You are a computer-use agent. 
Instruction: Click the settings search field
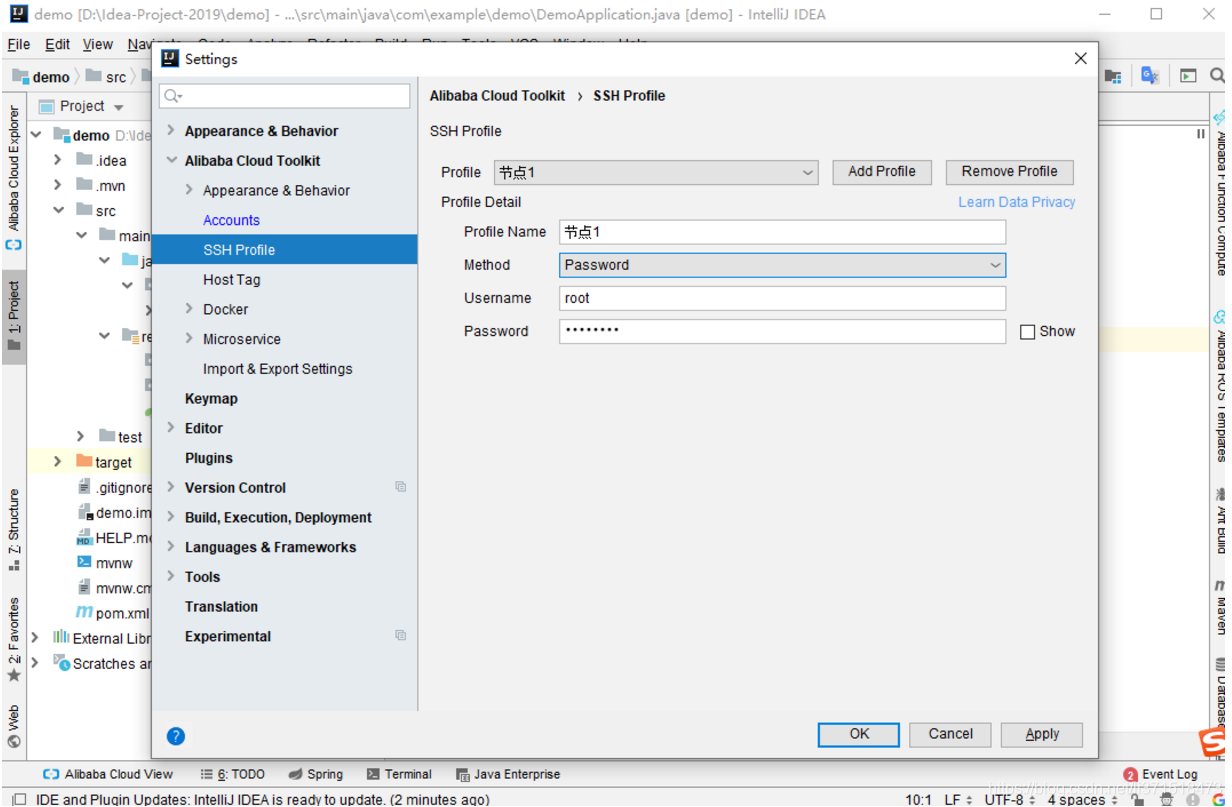285,96
